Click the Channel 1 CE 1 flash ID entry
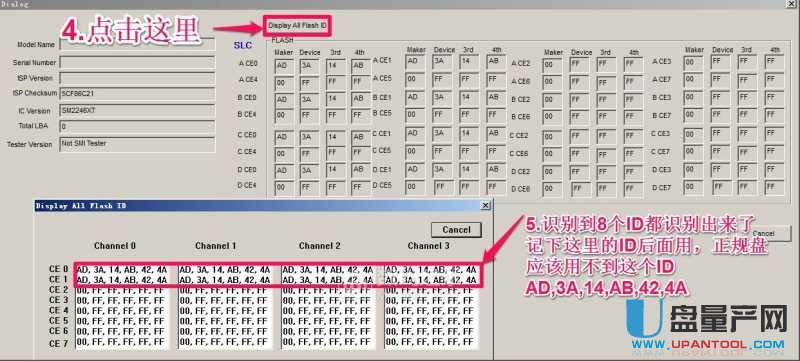 click(x=224, y=280)
